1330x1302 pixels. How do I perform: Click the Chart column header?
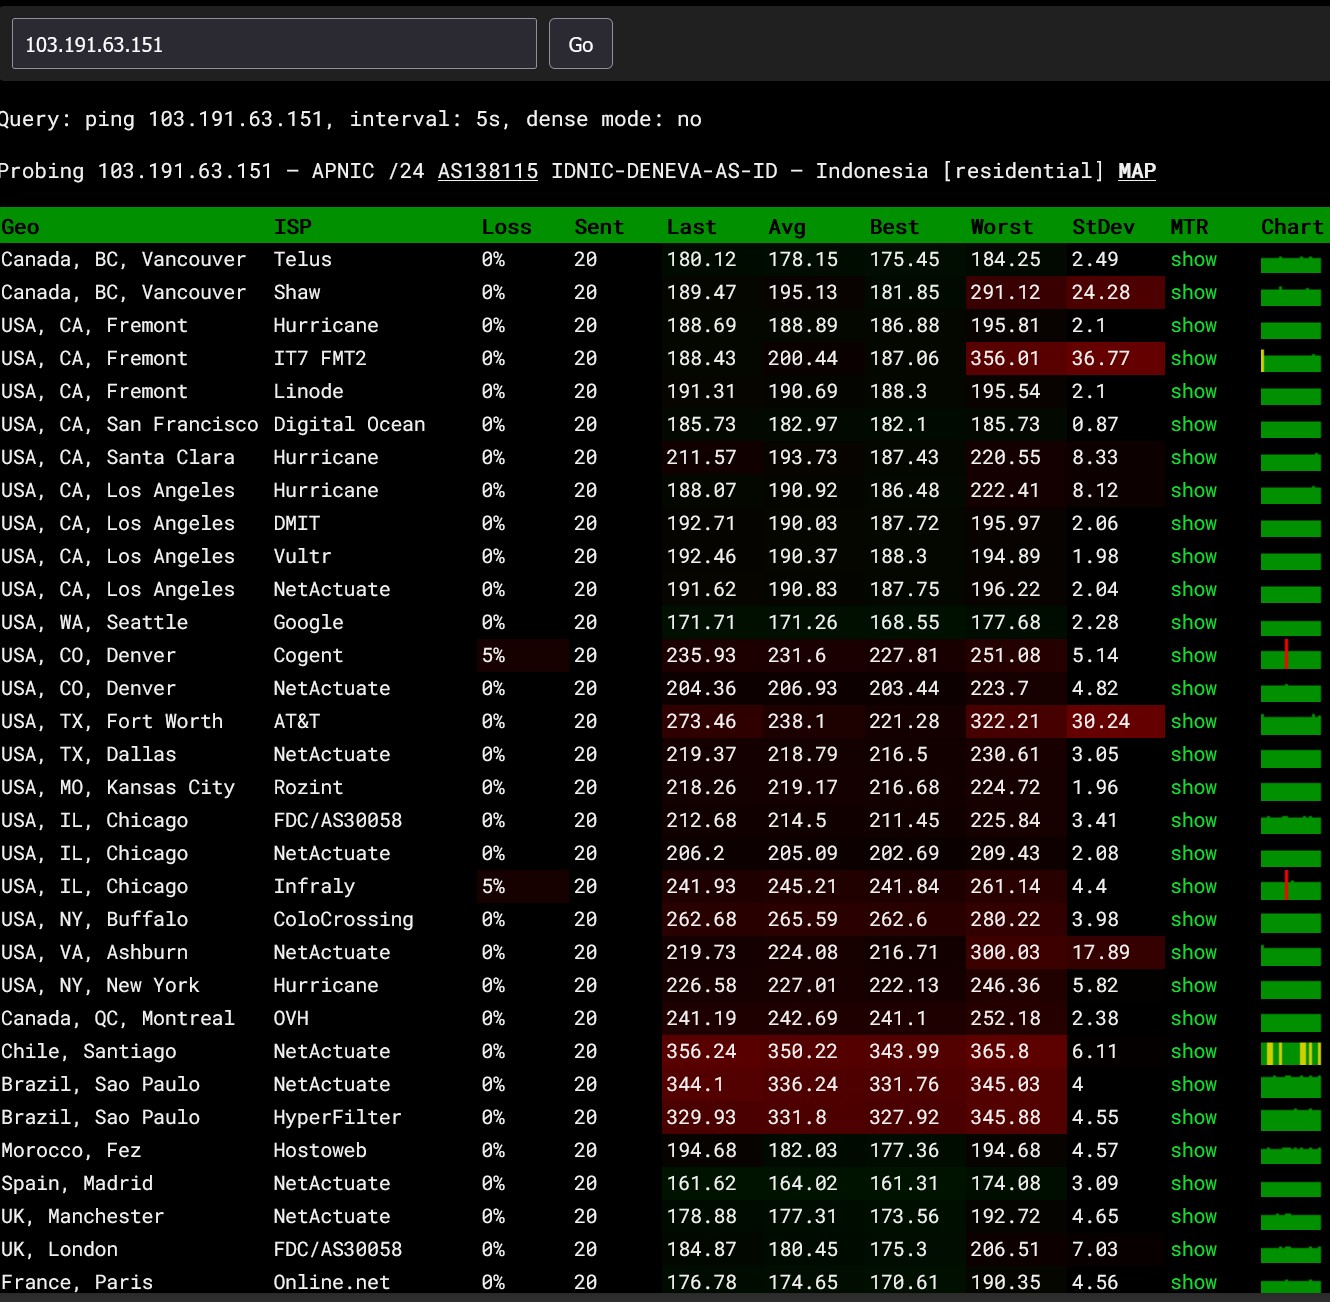click(1292, 227)
